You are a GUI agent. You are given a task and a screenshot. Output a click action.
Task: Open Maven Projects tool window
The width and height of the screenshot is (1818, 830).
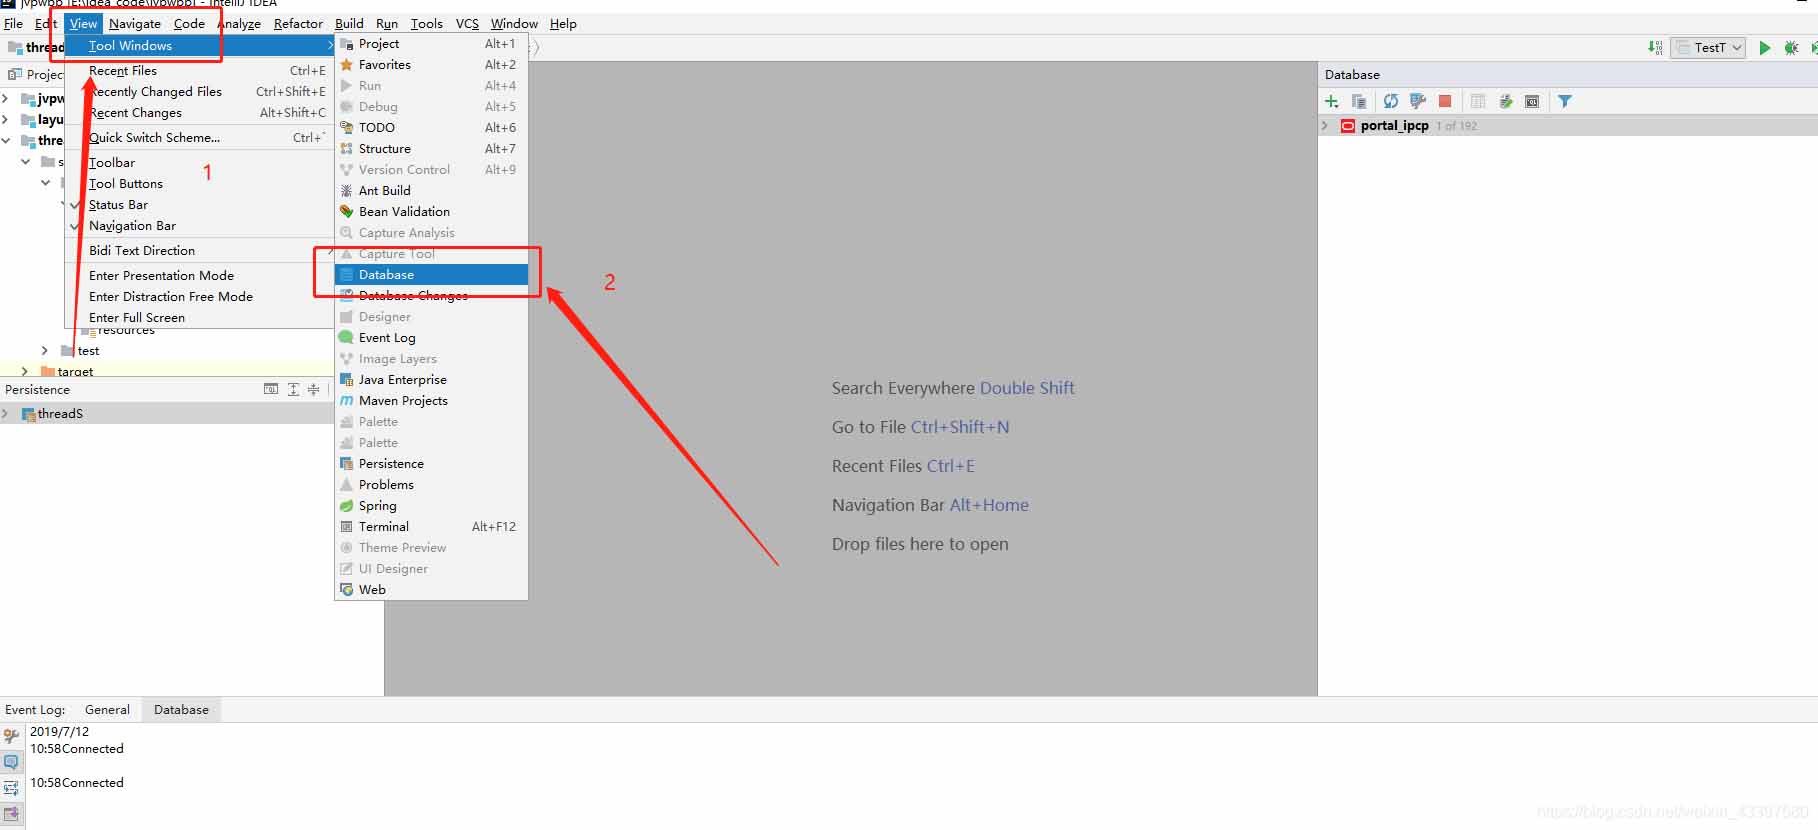click(431, 401)
